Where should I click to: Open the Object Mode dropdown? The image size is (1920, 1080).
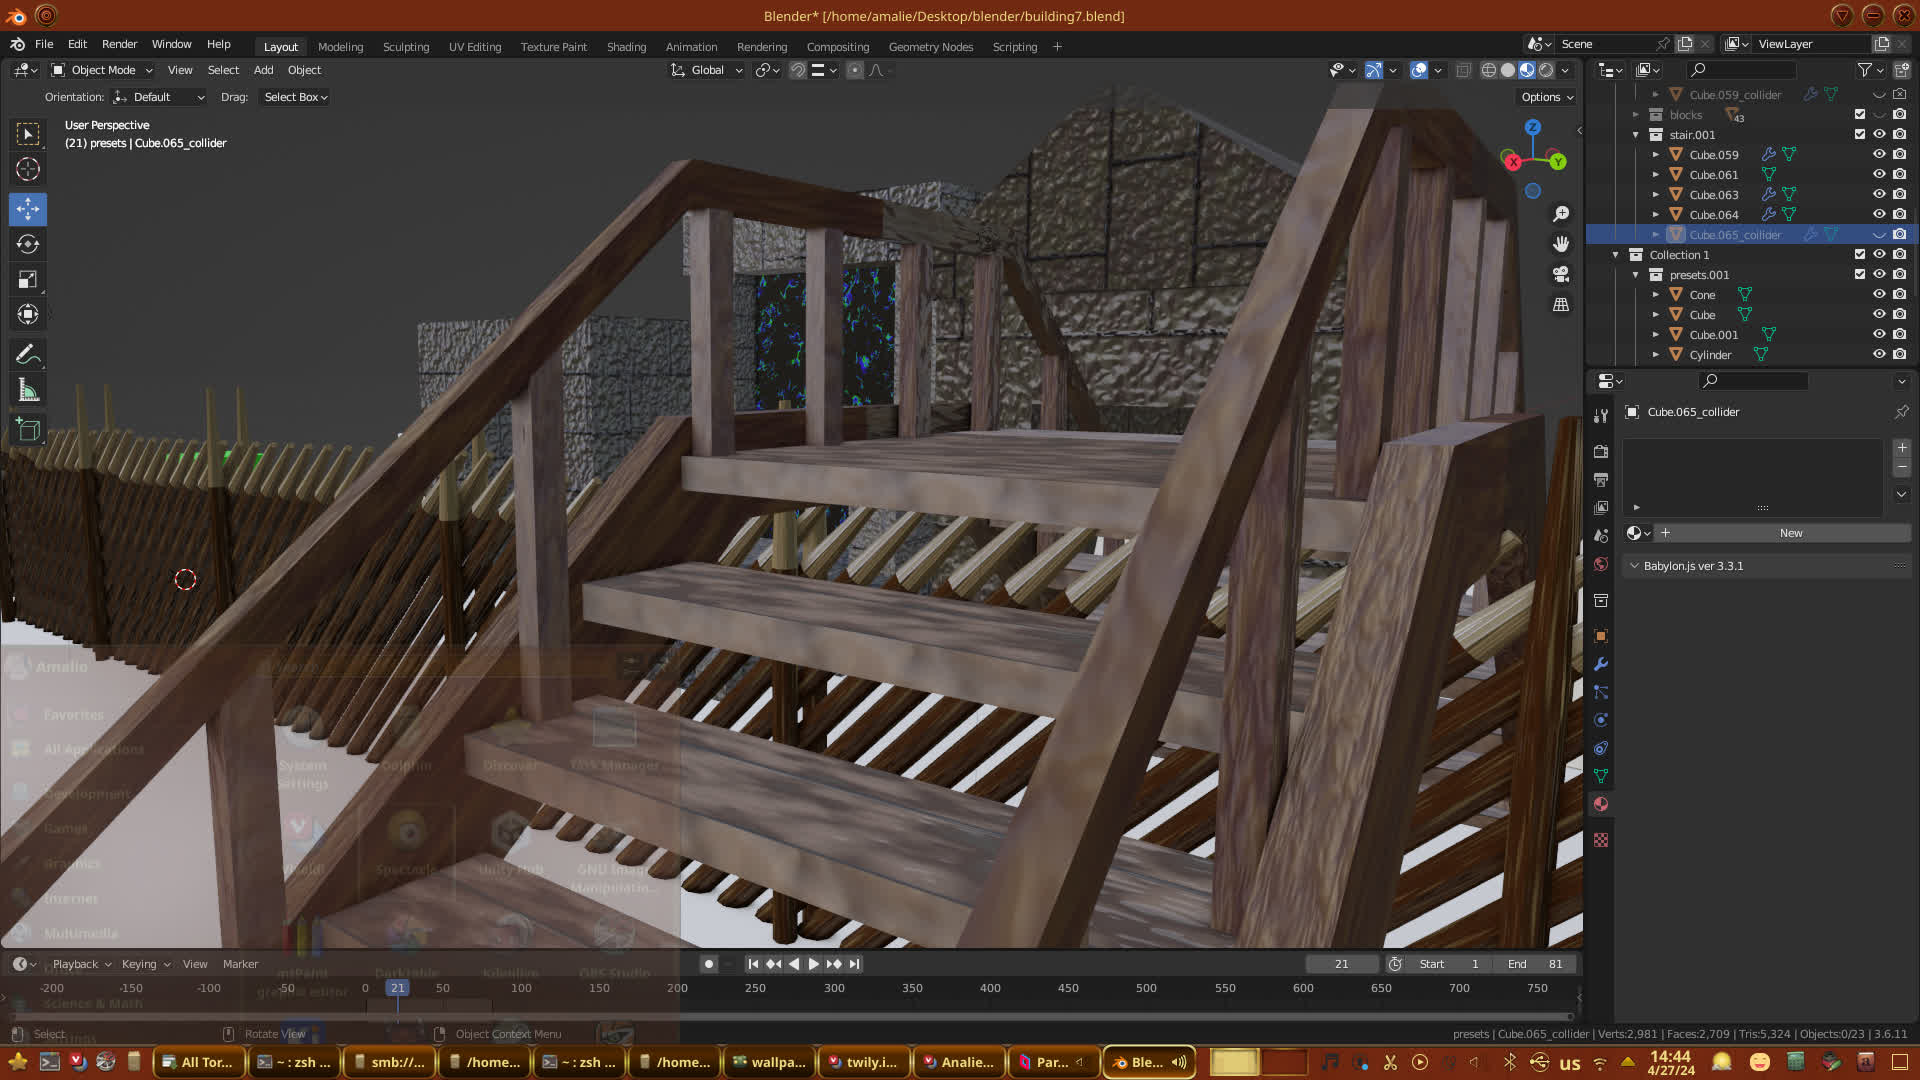pos(102,70)
